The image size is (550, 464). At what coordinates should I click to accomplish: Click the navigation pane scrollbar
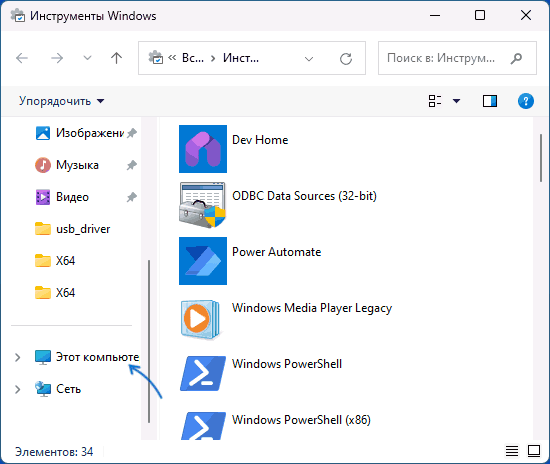[149, 341]
